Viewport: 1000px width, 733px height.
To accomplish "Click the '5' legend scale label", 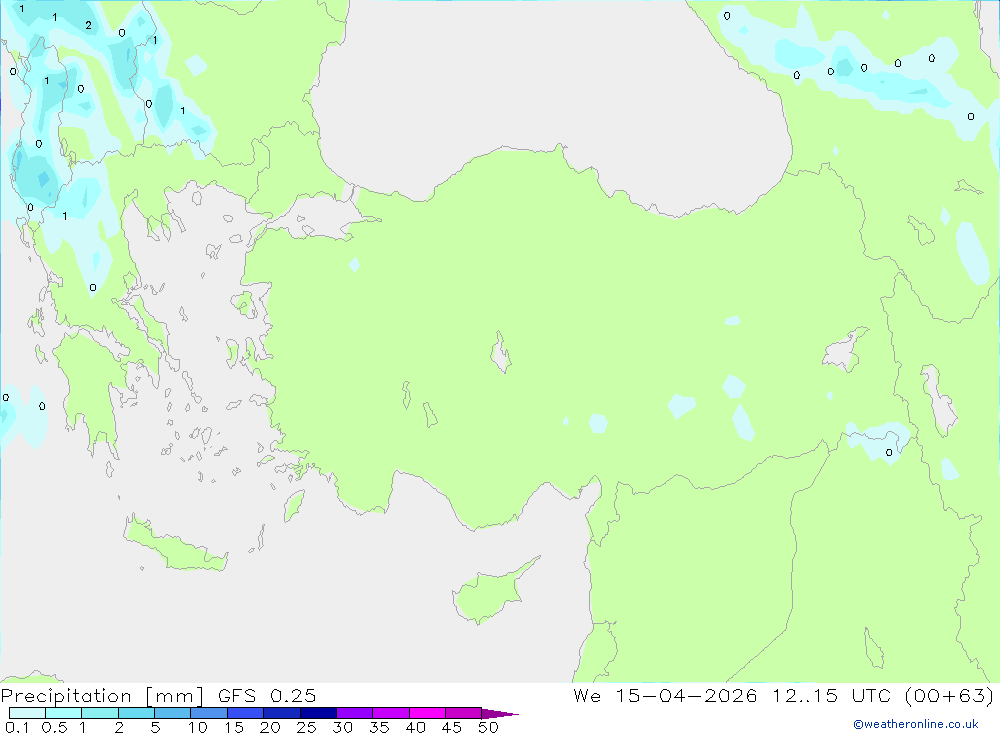I will click(x=155, y=727).
